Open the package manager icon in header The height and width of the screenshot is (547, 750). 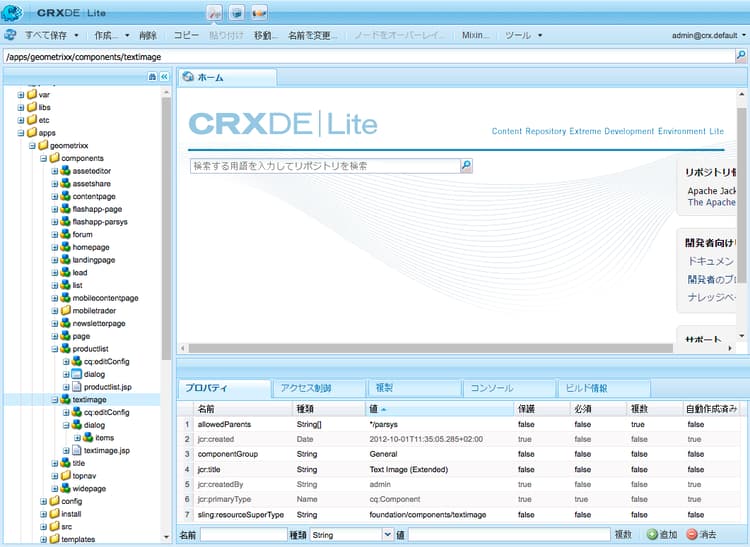click(x=236, y=13)
